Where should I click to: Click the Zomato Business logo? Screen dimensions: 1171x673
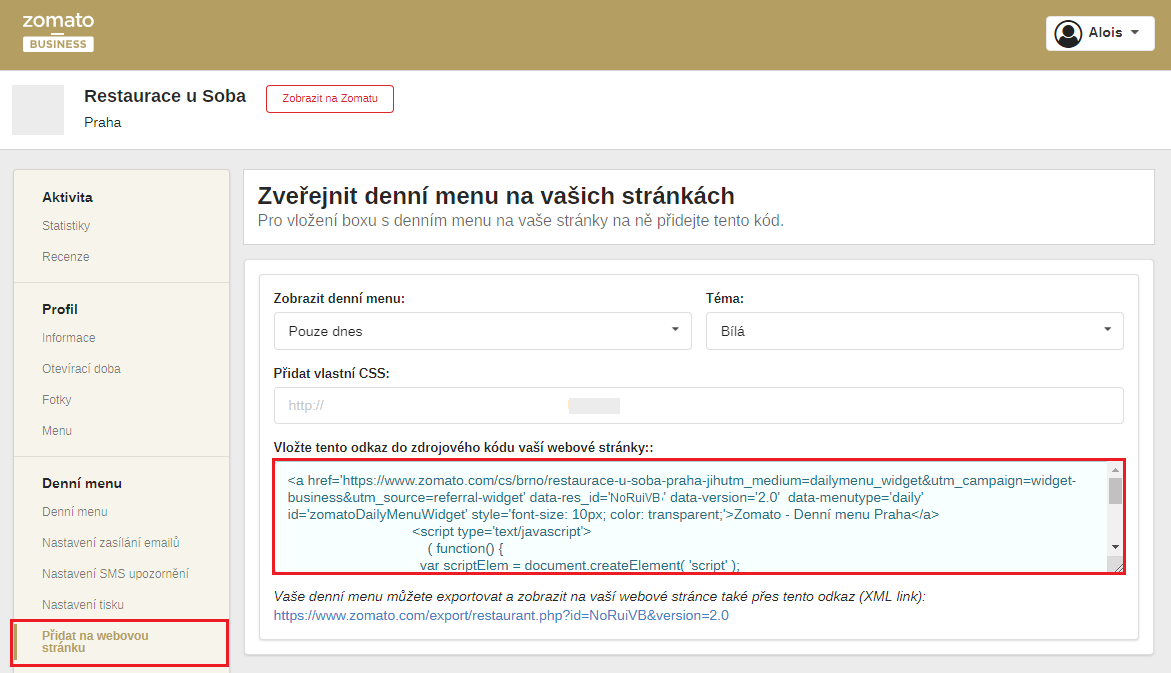(x=58, y=32)
